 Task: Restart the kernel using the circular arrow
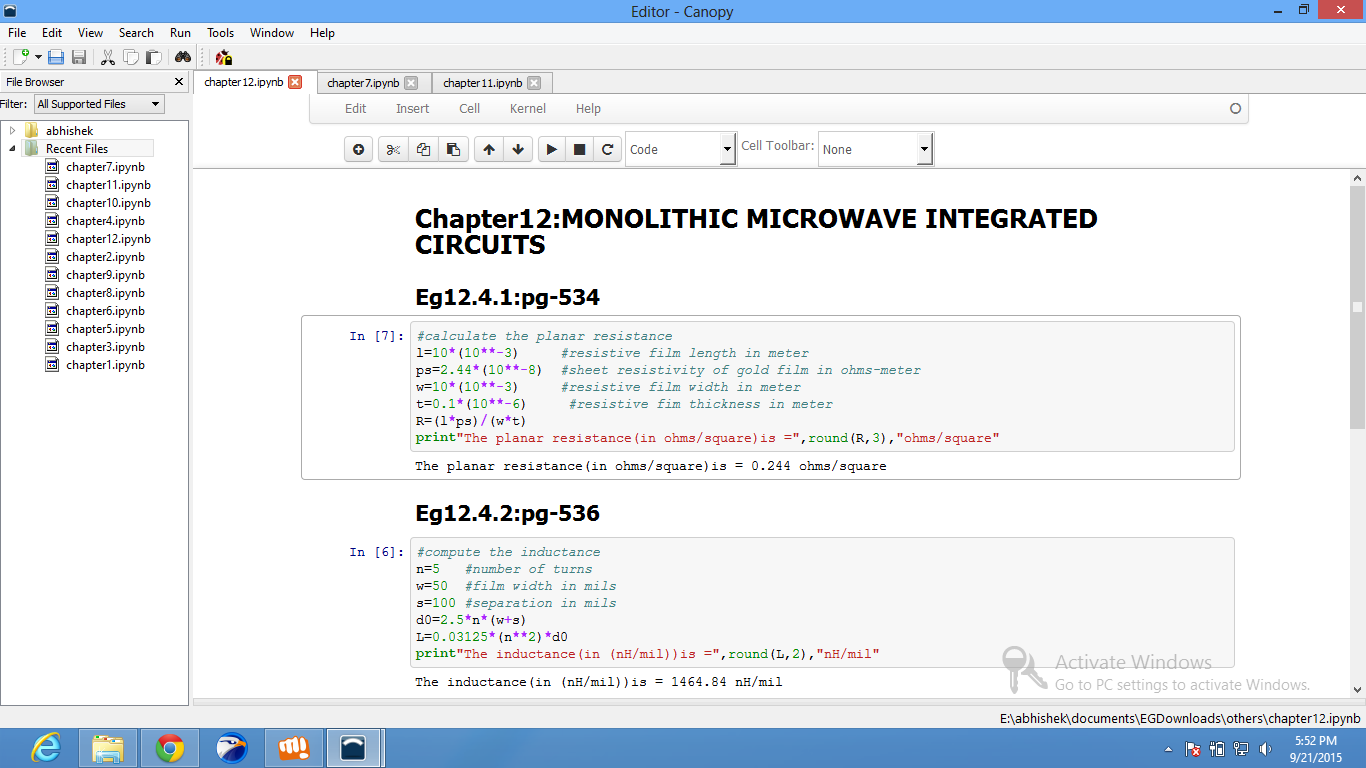pyautogui.click(x=607, y=150)
